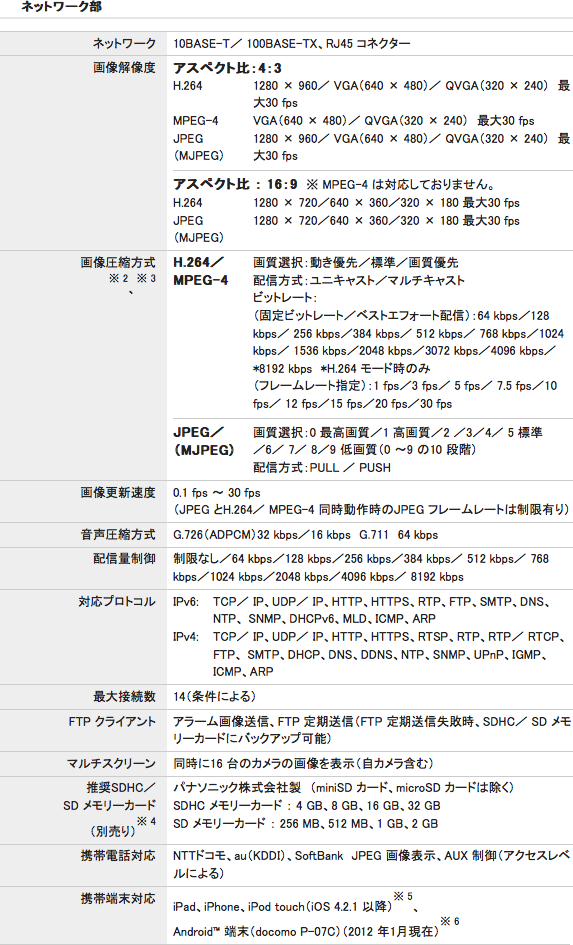
Task: Click the 画像解像度 row label
Action: point(124,68)
